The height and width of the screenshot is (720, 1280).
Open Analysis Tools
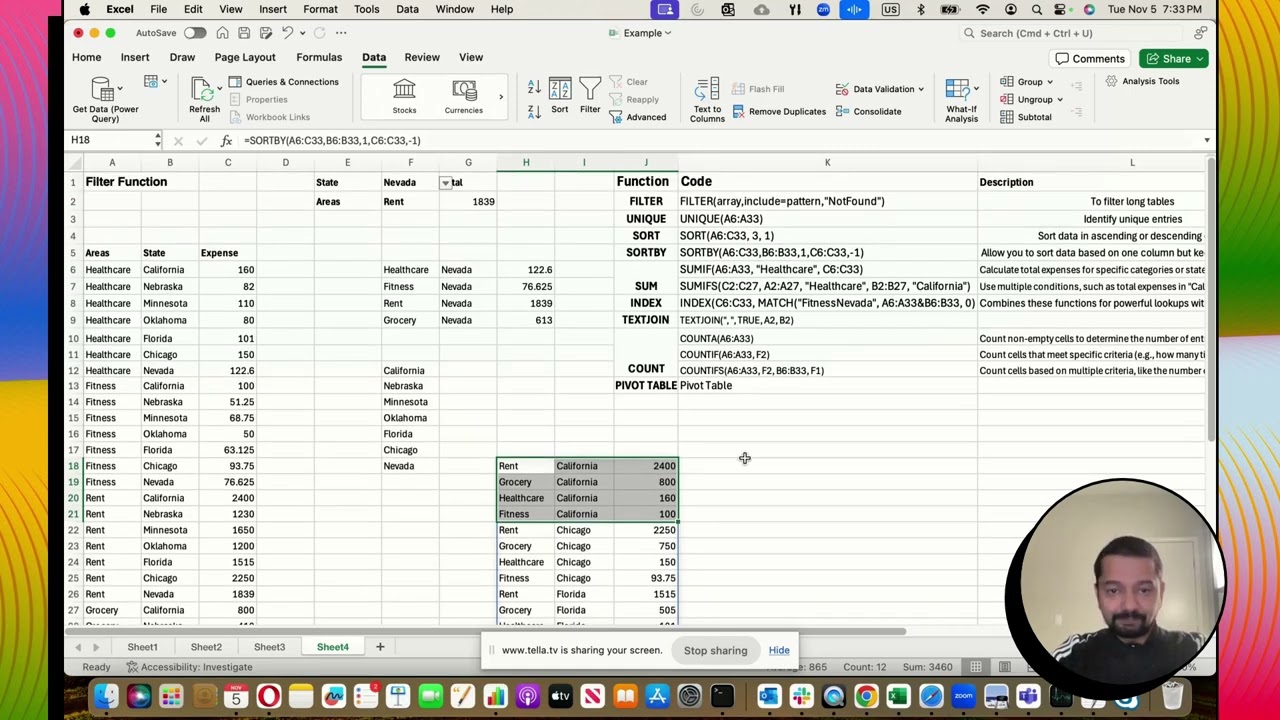[1142, 81]
